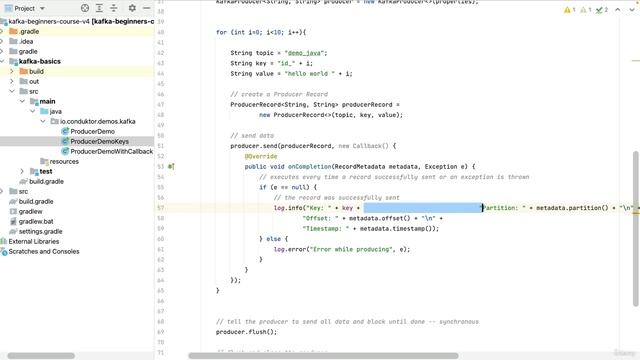
Task: Click the producer.flush() statement
Action: 246,332
